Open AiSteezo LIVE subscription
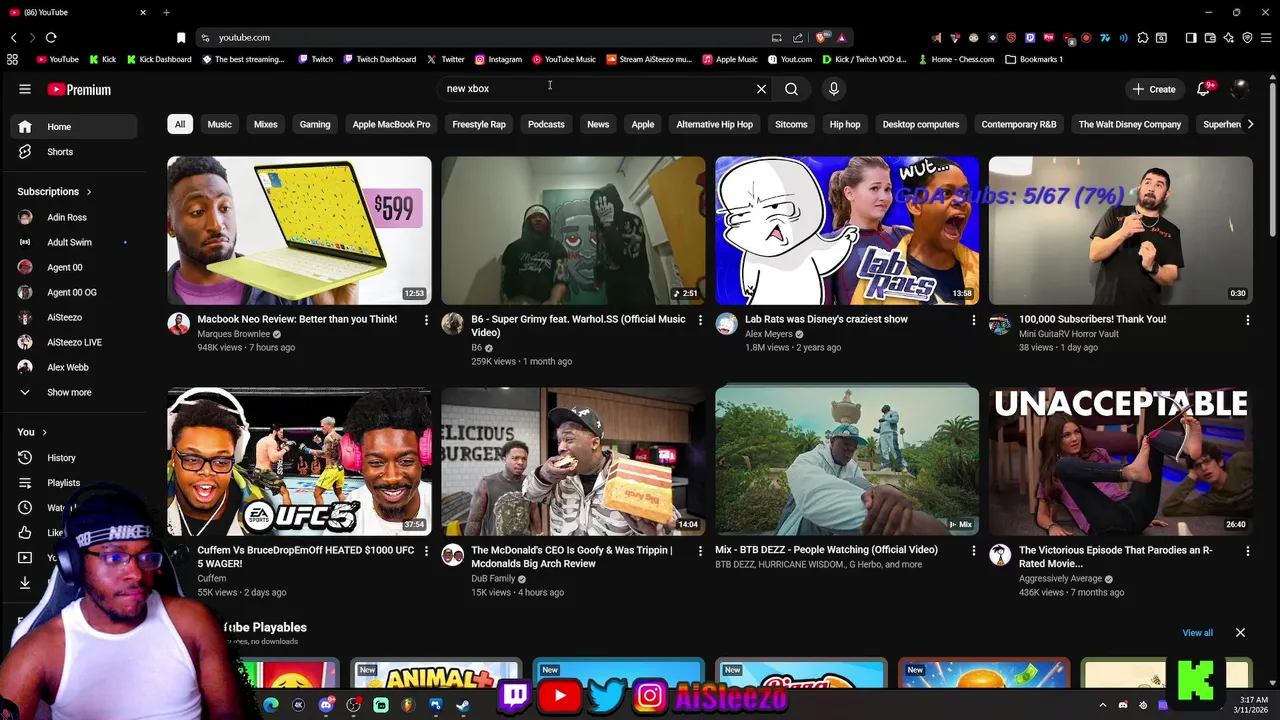This screenshot has height=720, width=1280. point(74,342)
